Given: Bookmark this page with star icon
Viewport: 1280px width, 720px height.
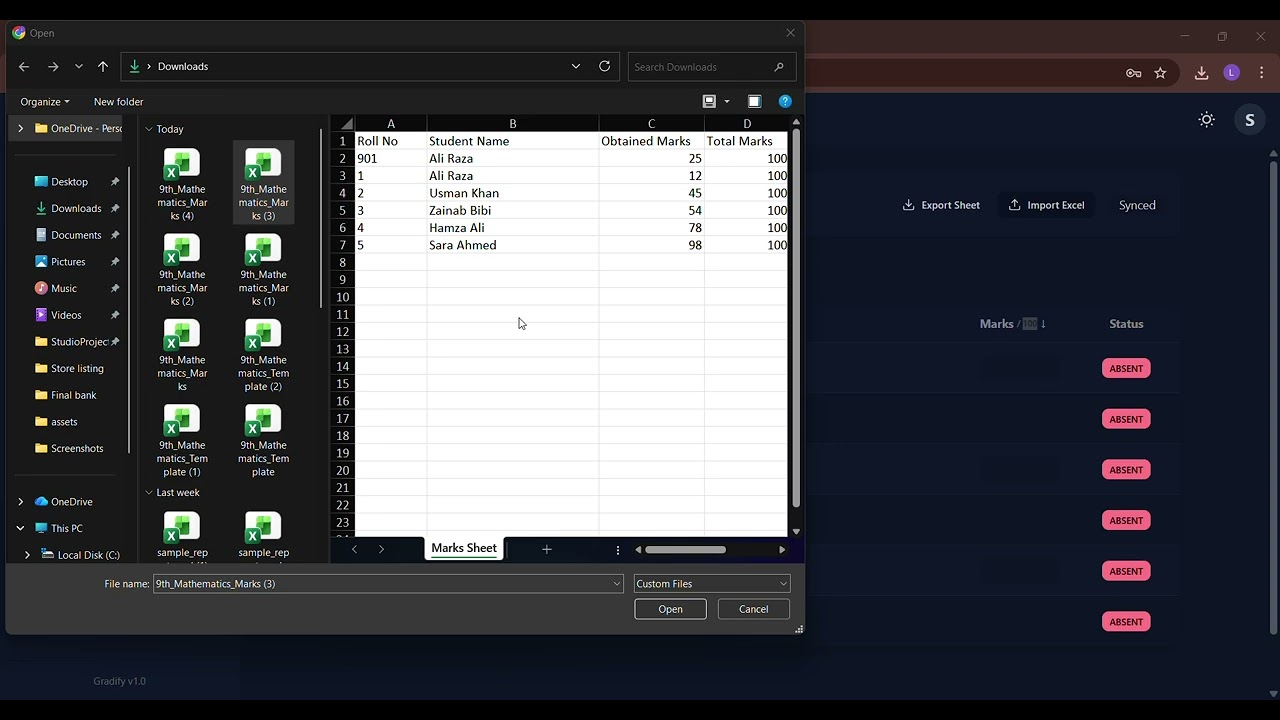Looking at the screenshot, I should click(x=1160, y=73).
